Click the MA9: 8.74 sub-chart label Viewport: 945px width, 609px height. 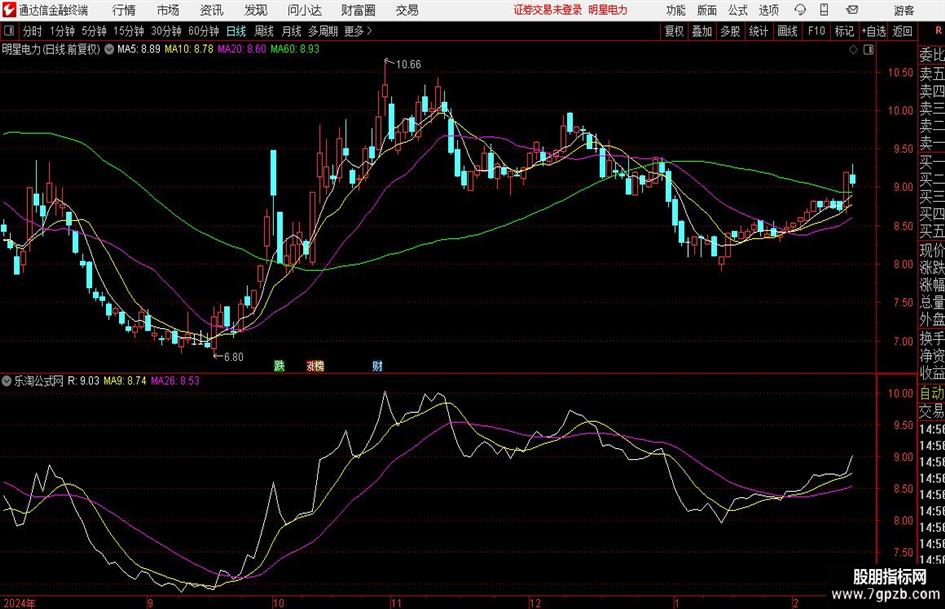[x=125, y=380]
